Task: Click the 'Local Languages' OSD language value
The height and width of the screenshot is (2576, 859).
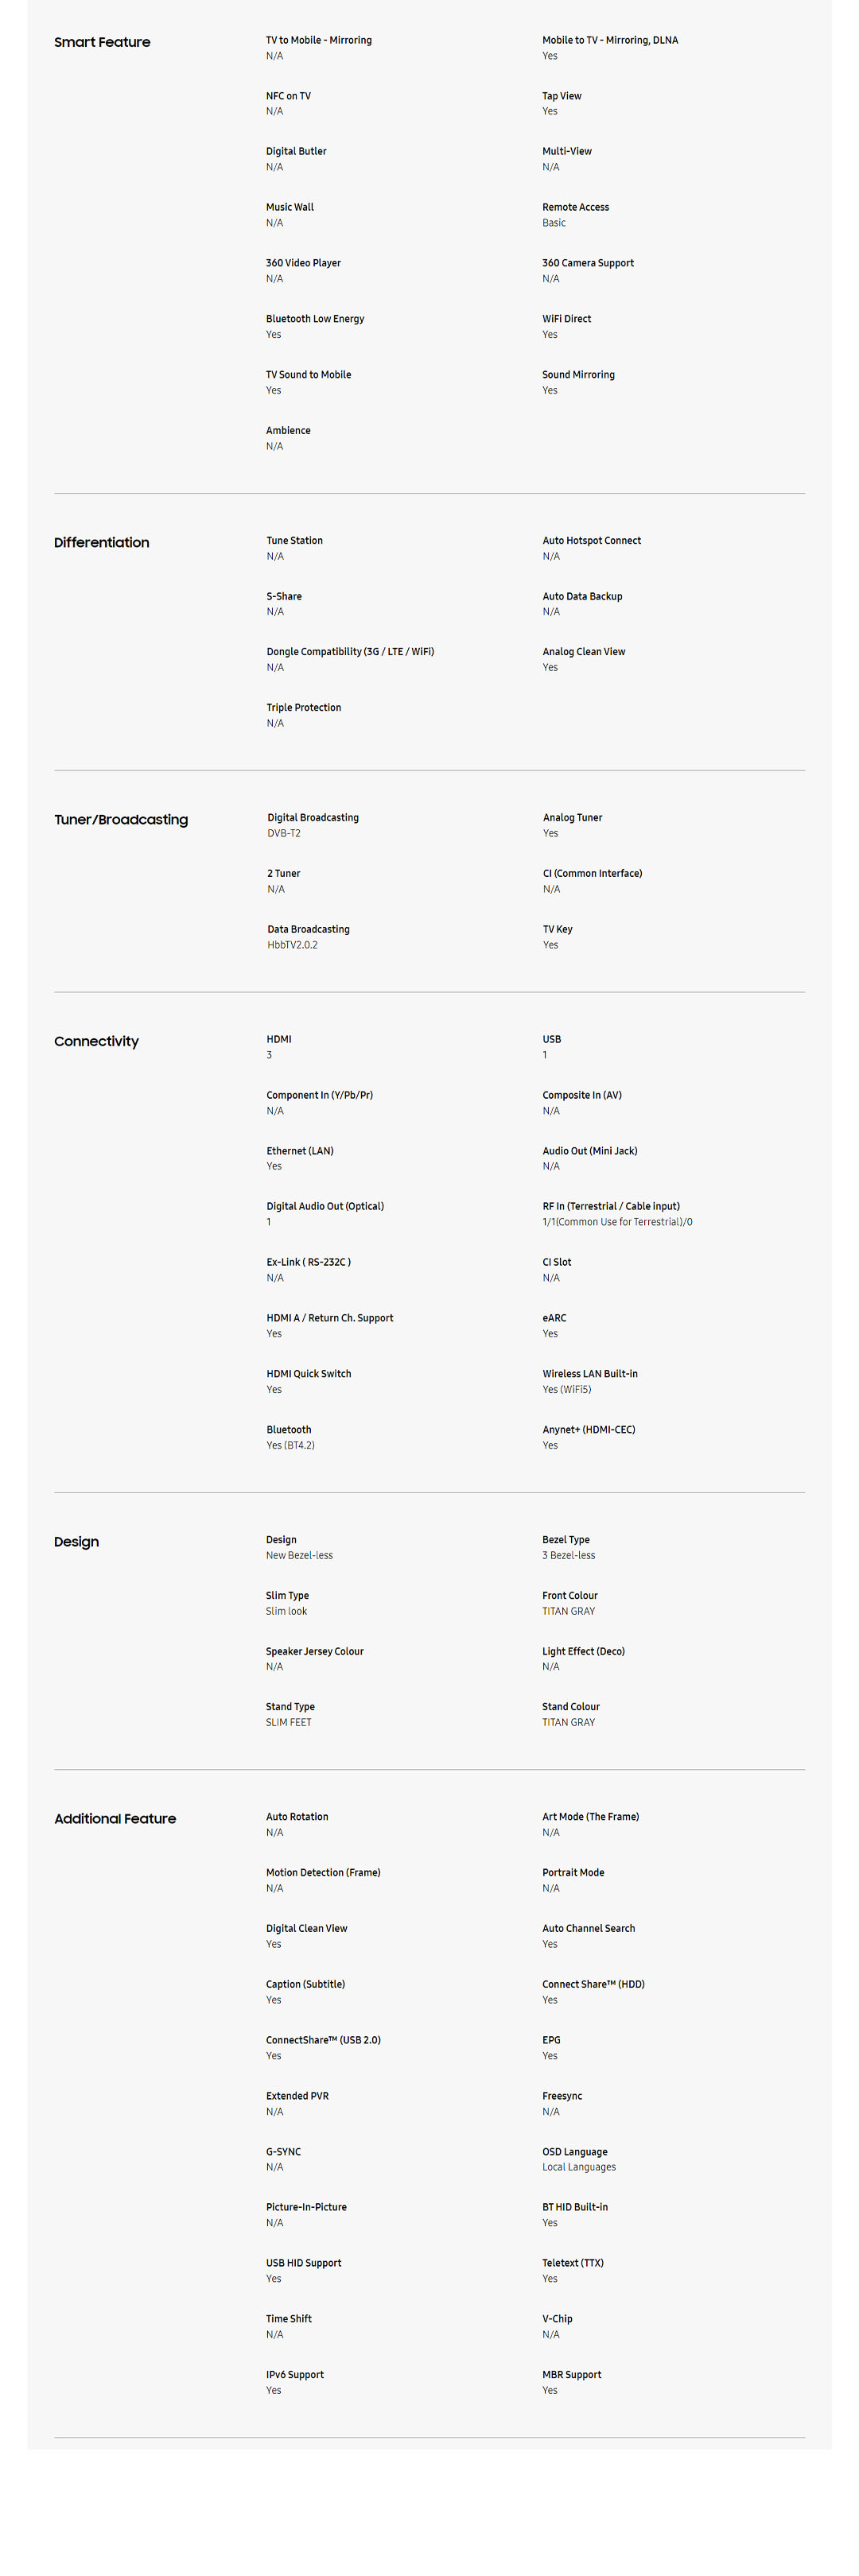Action: click(579, 2167)
